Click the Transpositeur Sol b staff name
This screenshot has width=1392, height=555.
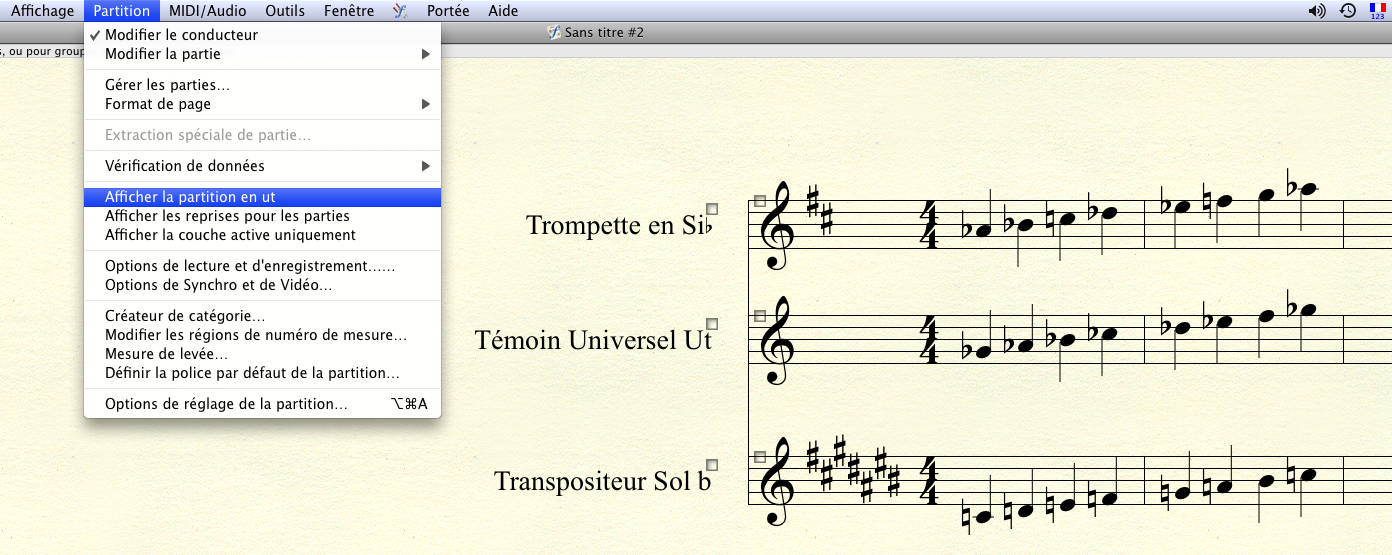[603, 482]
